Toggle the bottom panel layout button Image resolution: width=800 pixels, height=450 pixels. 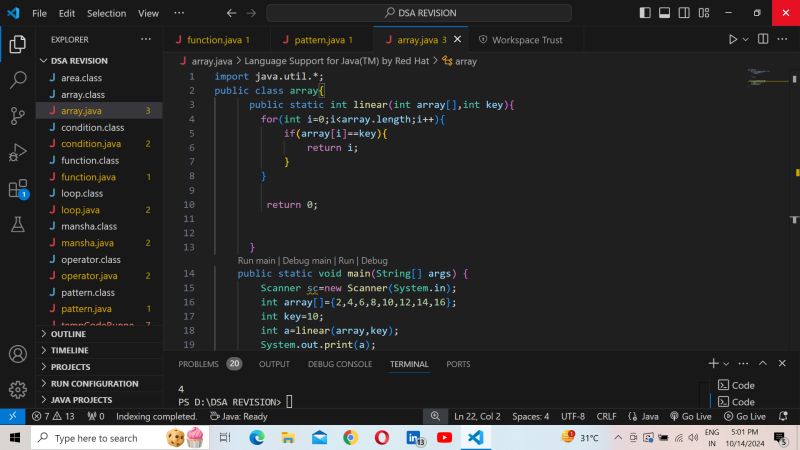[664, 13]
